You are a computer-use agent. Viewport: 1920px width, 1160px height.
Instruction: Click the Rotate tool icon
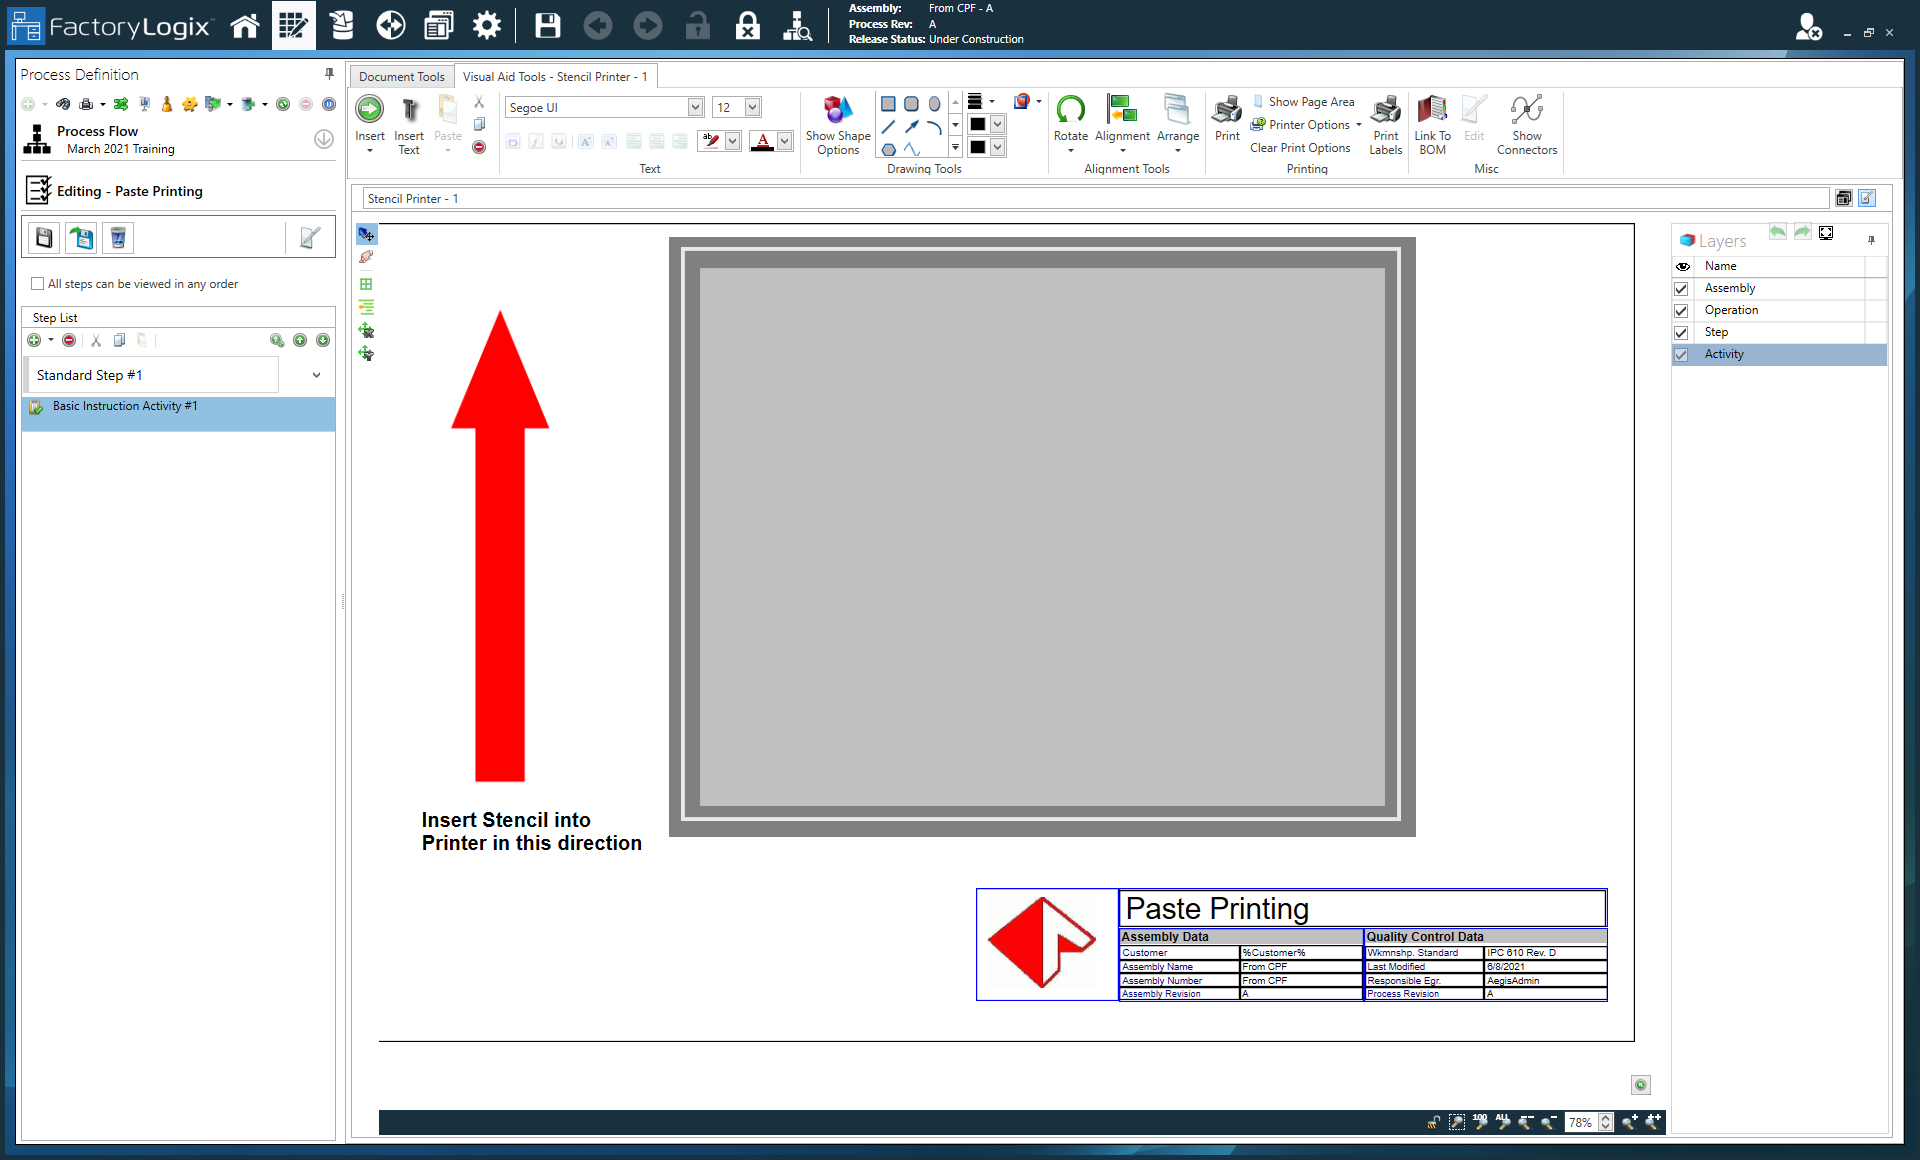tap(1070, 110)
